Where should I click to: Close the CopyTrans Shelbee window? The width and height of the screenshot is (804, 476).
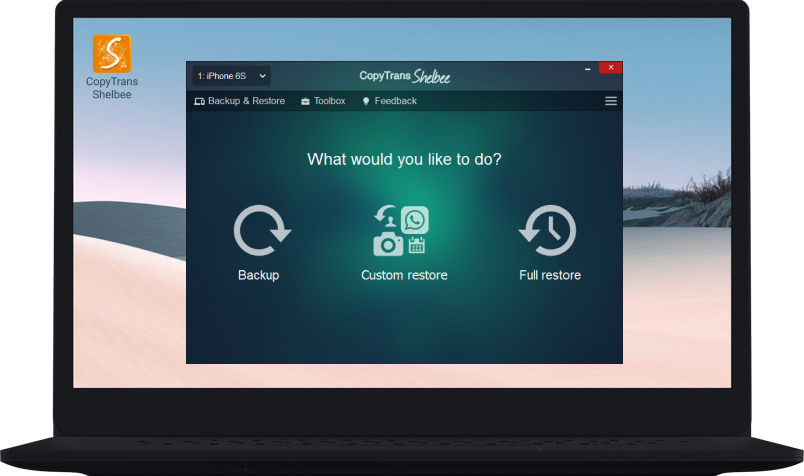pyautogui.click(x=610, y=68)
